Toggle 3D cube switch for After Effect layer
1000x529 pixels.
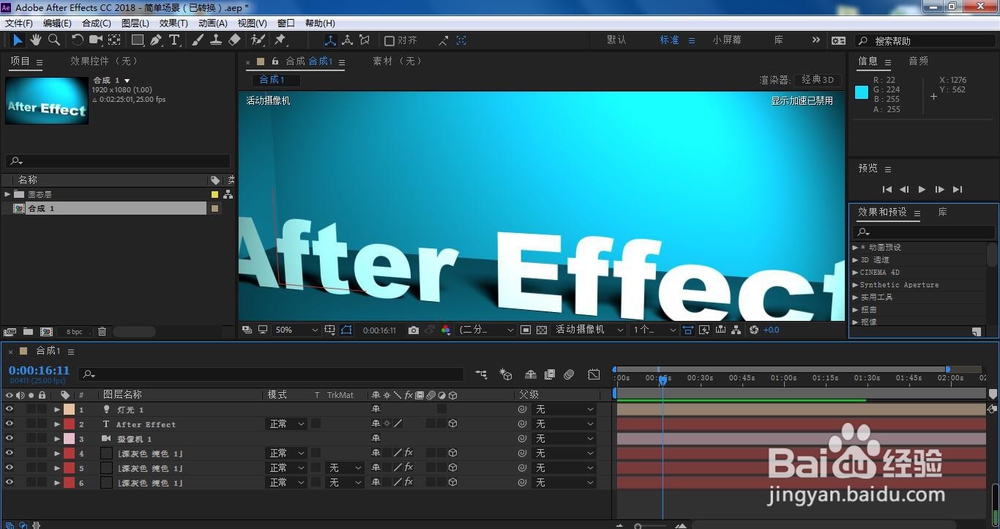[452, 424]
